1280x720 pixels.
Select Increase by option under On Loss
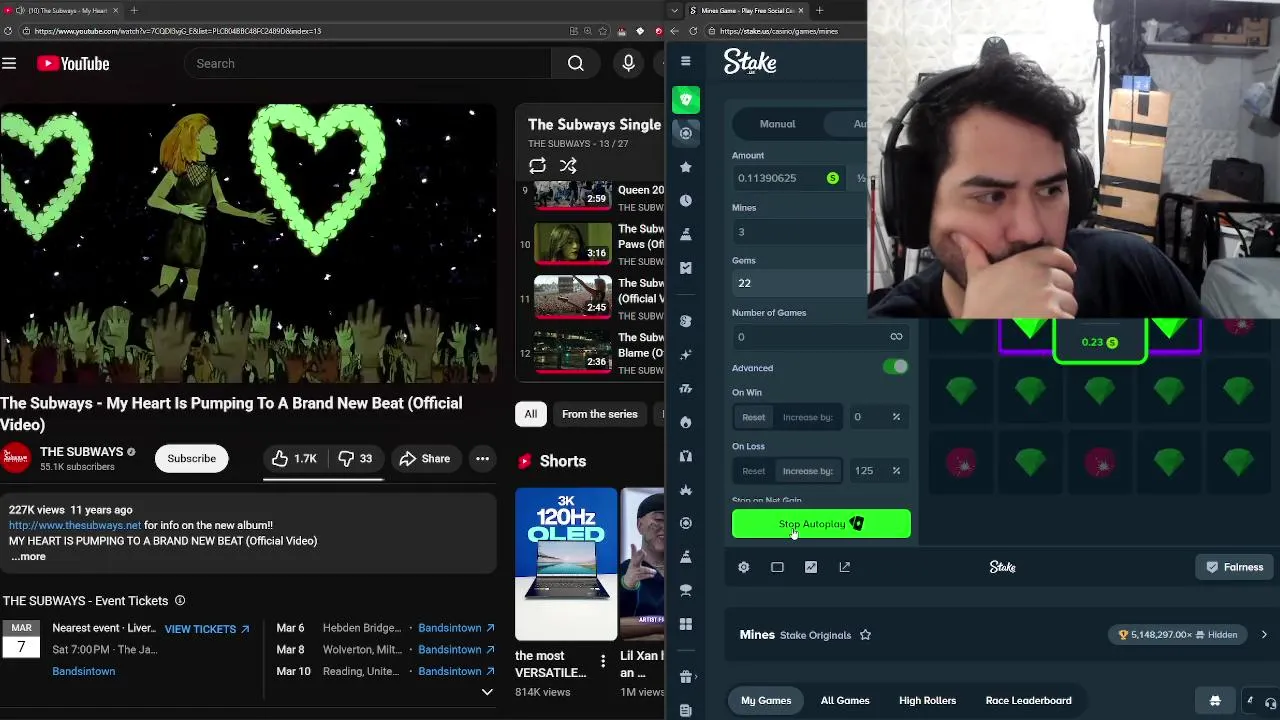pyautogui.click(x=807, y=471)
